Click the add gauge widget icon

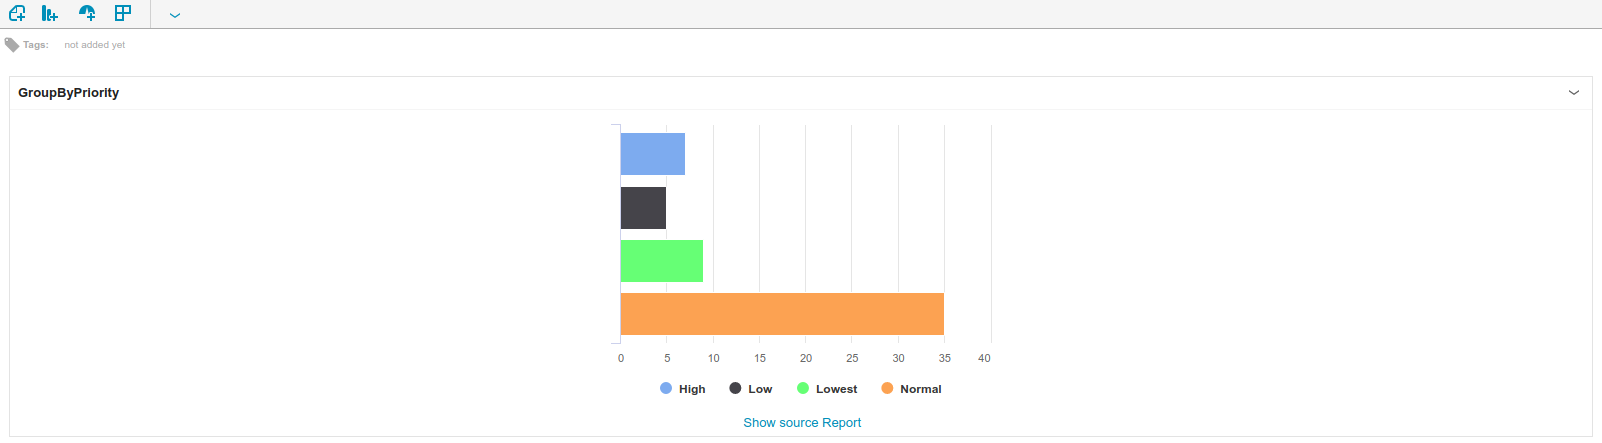click(x=87, y=14)
